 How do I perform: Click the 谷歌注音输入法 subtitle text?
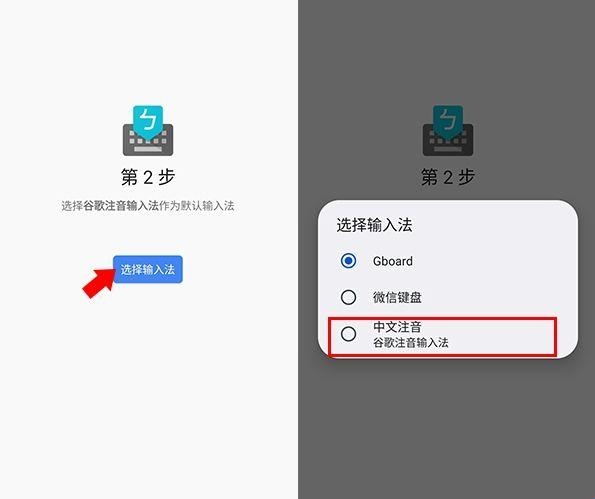pos(411,343)
